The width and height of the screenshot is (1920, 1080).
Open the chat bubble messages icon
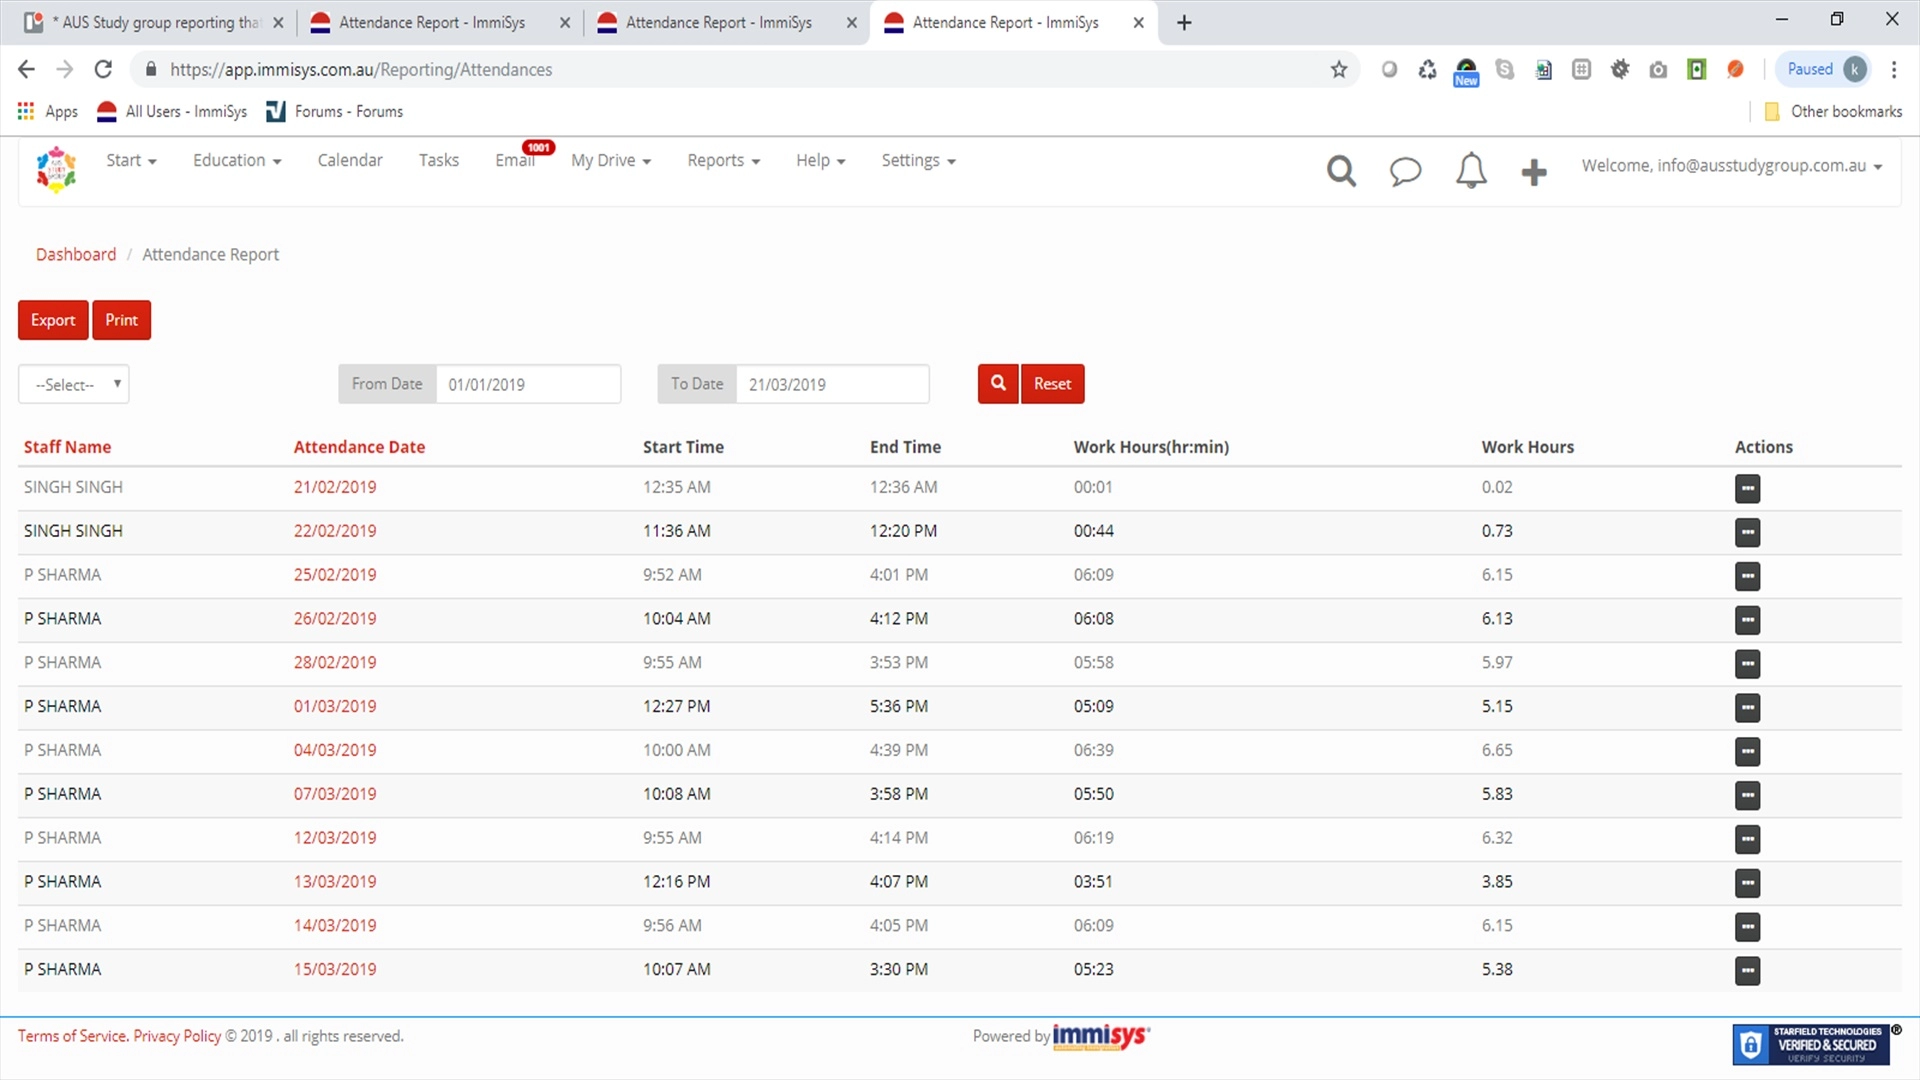pos(1405,171)
